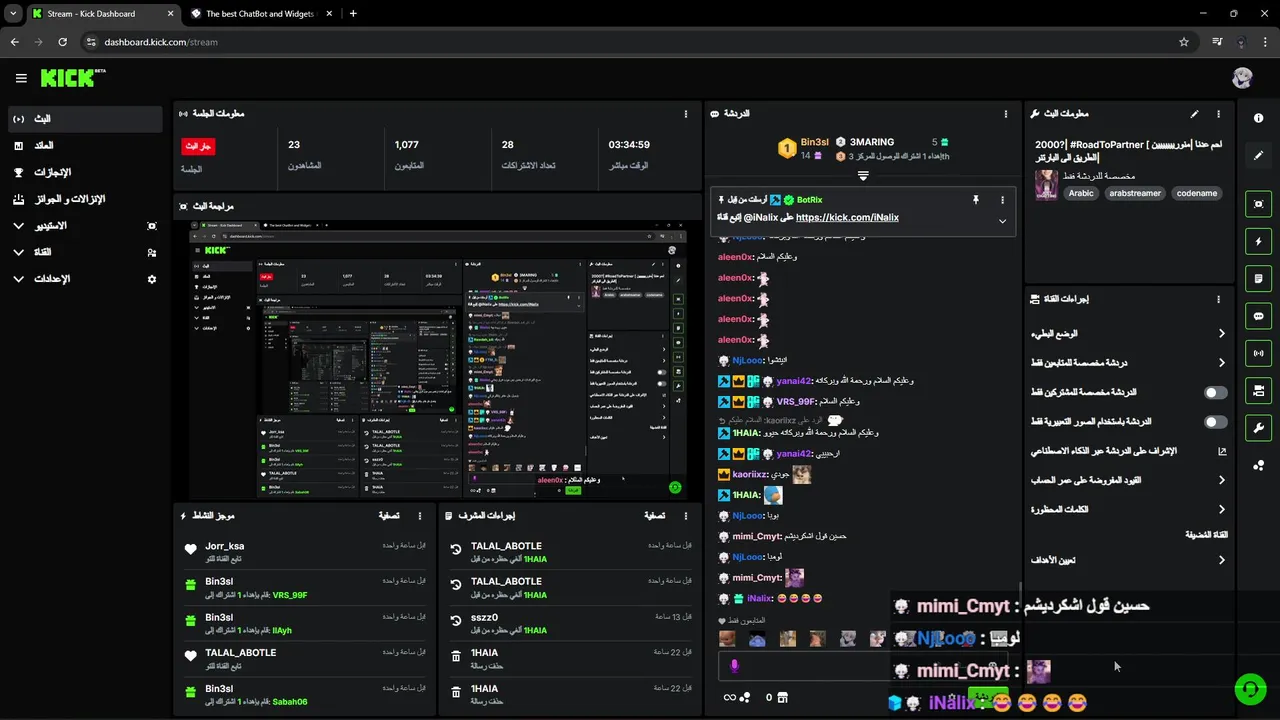Open kick.com/iNalix link in pinned message
The height and width of the screenshot is (720, 1280).
point(847,218)
